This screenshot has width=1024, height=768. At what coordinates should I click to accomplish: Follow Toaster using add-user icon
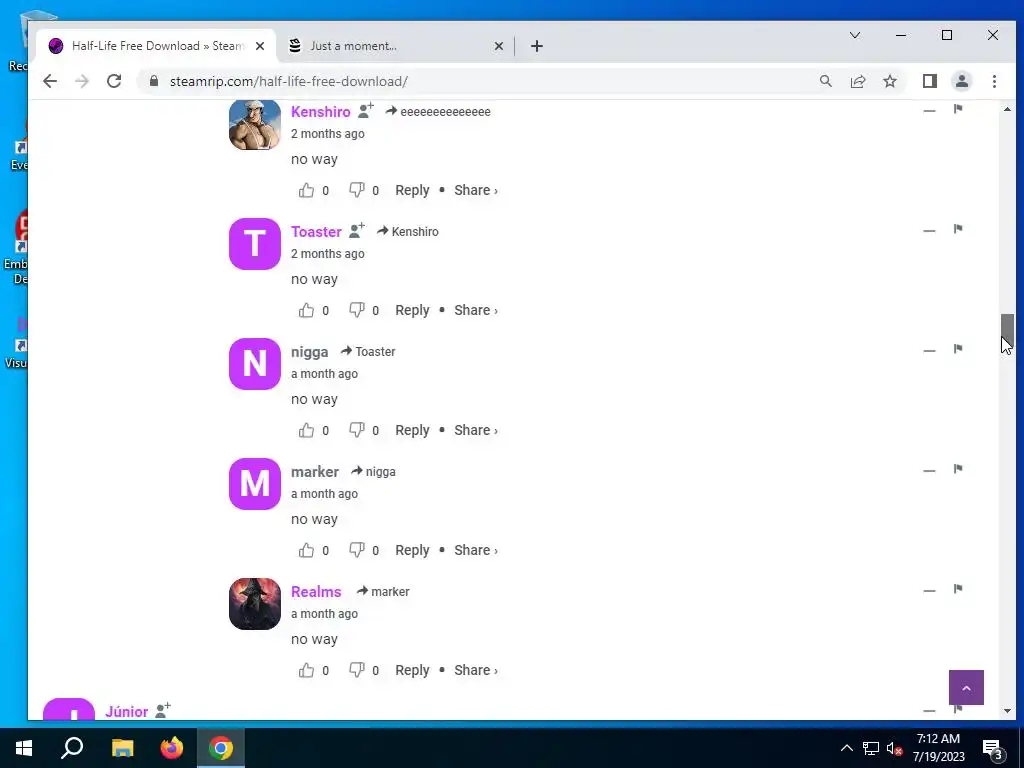[x=357, y=230]
